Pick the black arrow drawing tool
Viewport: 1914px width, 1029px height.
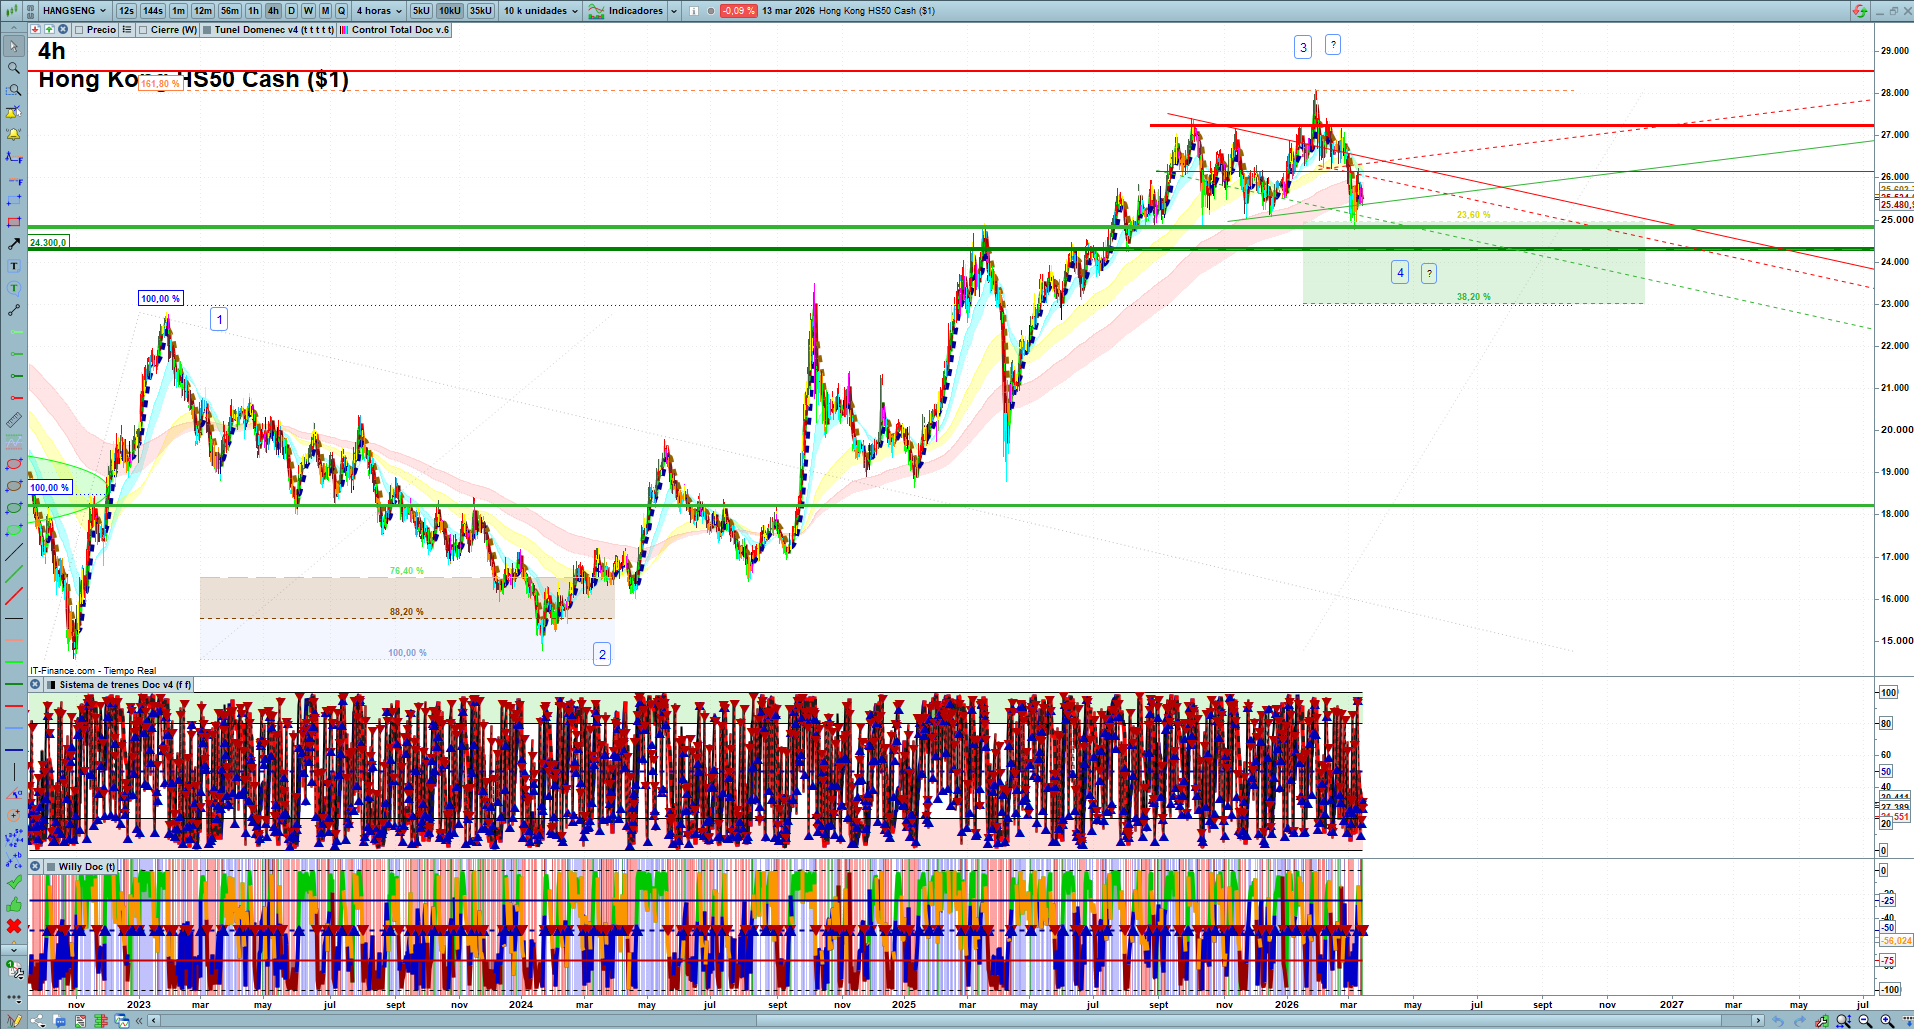tap(14, 244)
